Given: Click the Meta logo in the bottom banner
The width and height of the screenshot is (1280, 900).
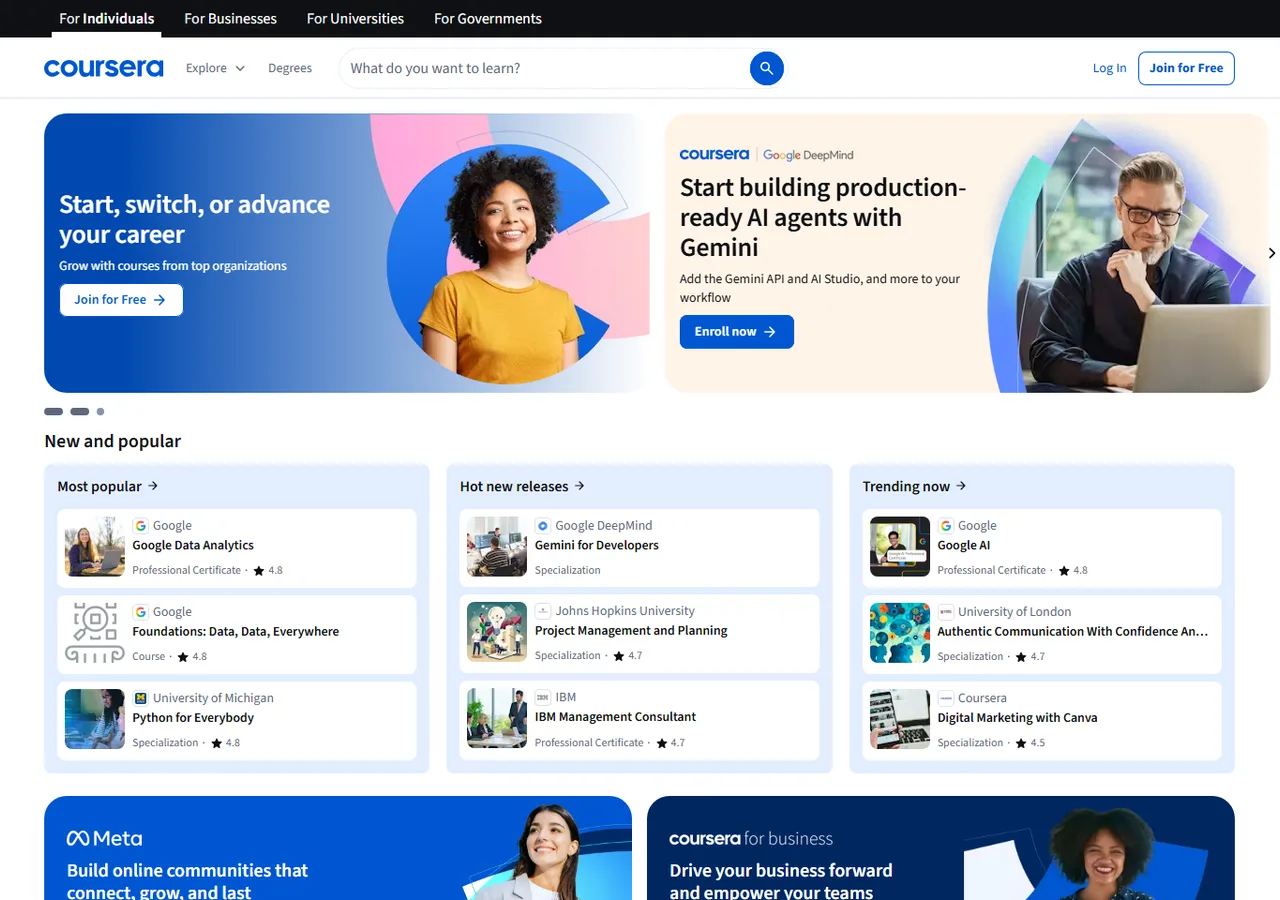Looking at the screenshot, I should point(104,838).
